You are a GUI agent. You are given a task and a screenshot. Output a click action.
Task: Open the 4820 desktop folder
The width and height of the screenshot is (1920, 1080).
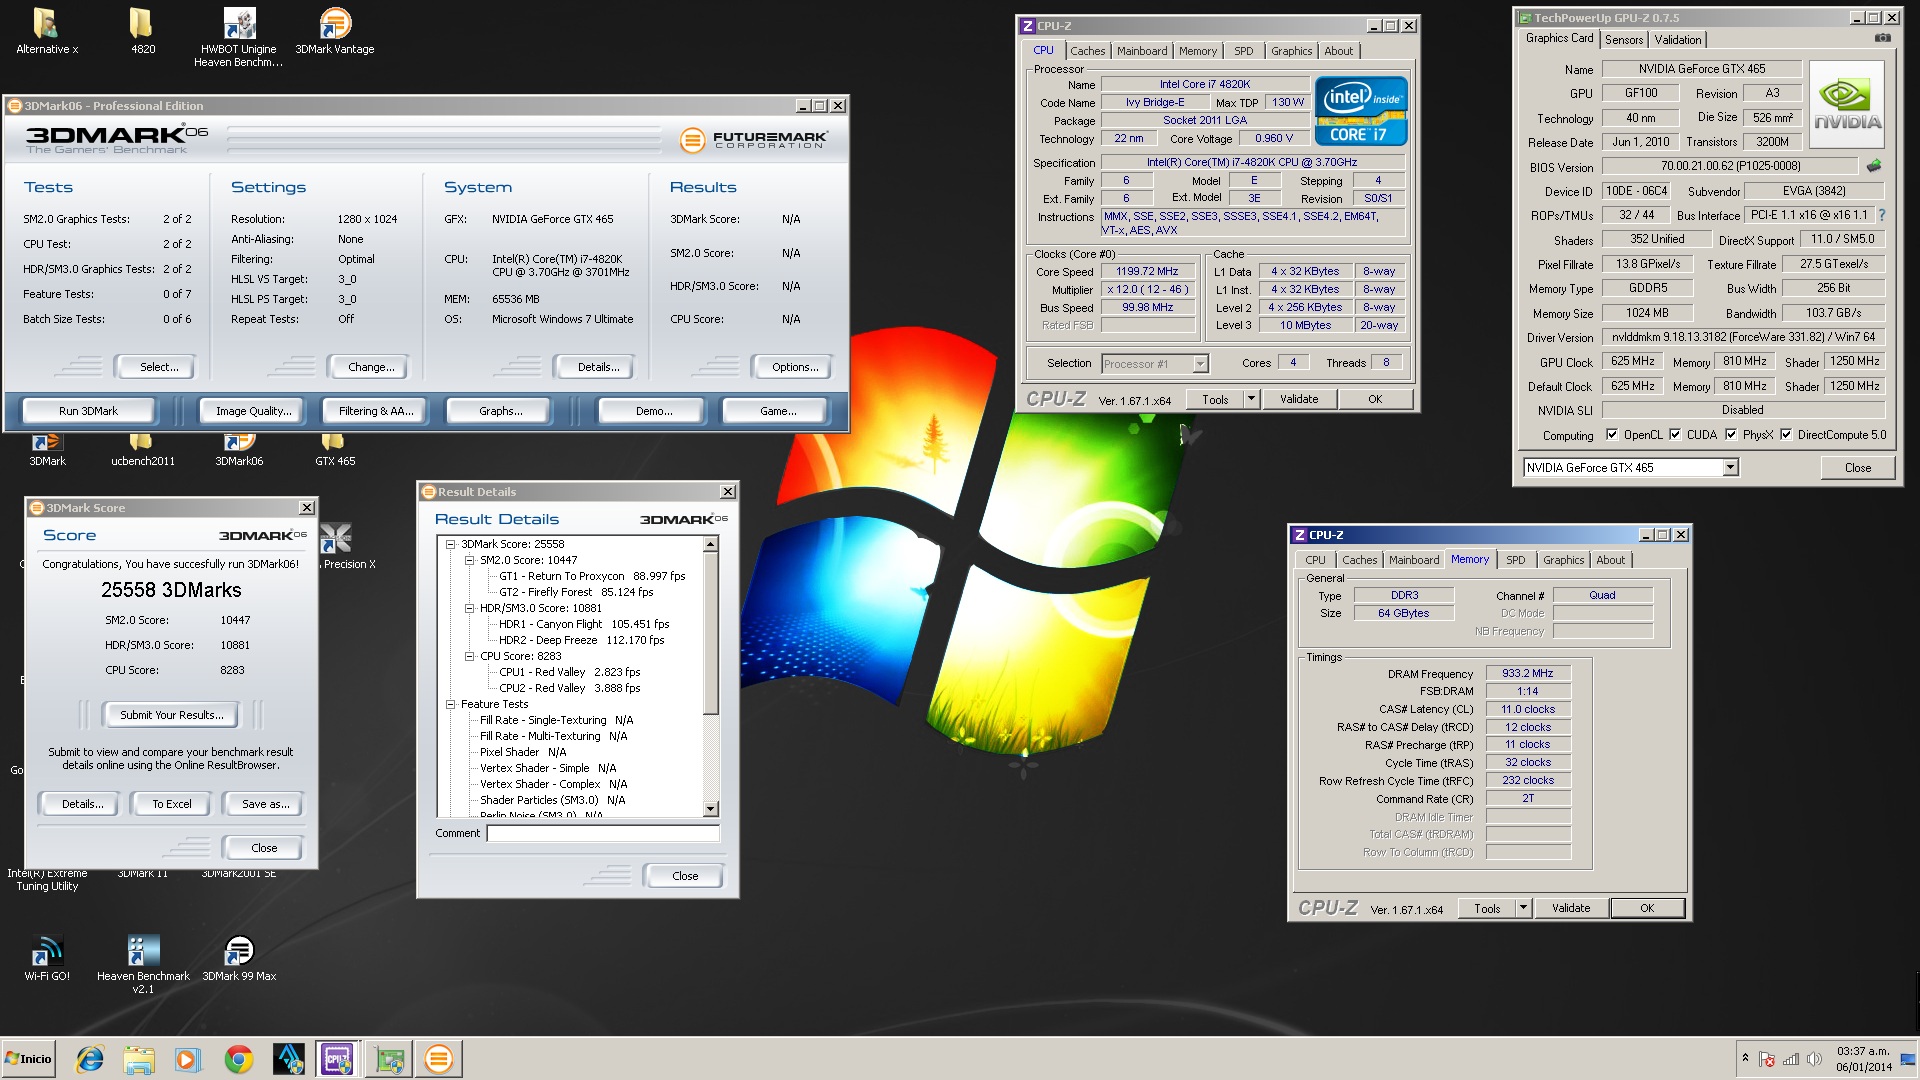[142, 30]
